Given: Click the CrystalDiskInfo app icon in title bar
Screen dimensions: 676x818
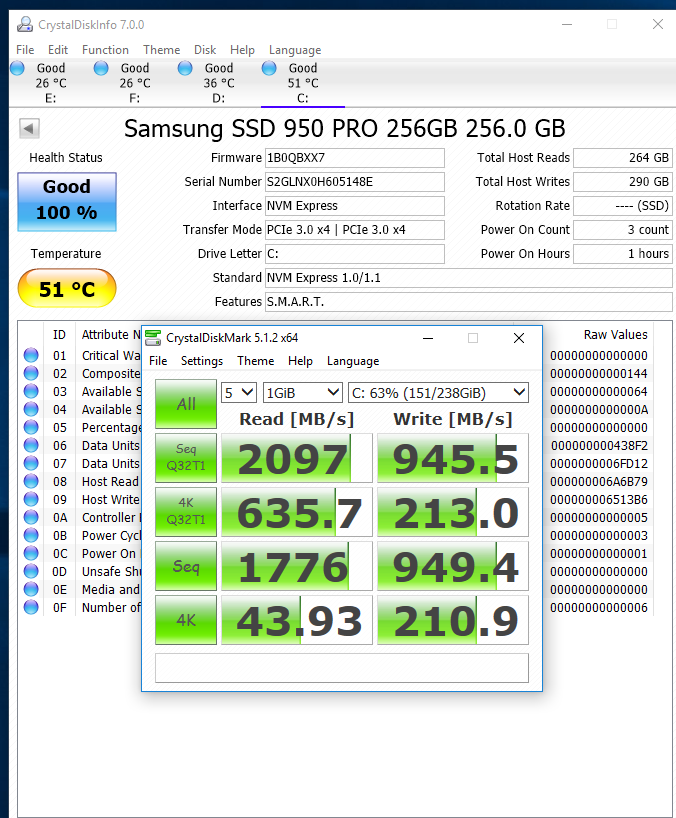Looking at the screenshot, I should pos(25,25).
